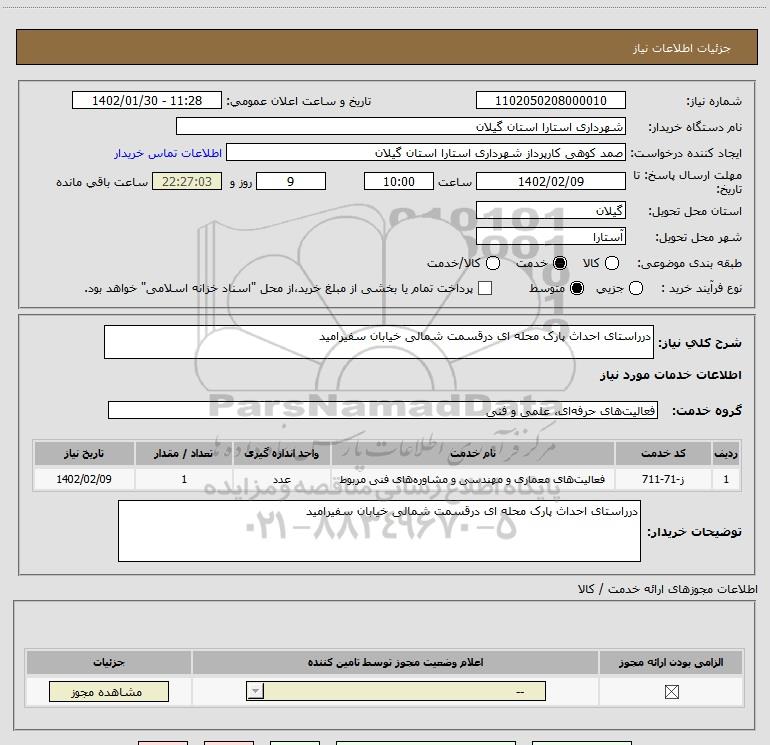This screenshot has height=745, width=770.
Task: Click the شهر محل تحویل field آستارا
Action: click(550, 237)
